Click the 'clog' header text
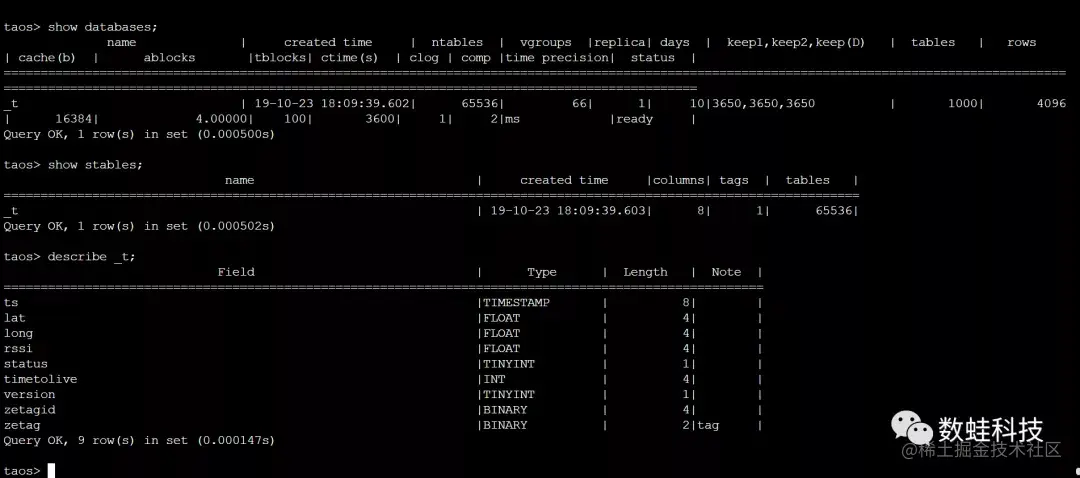 (x=424, y=58)
